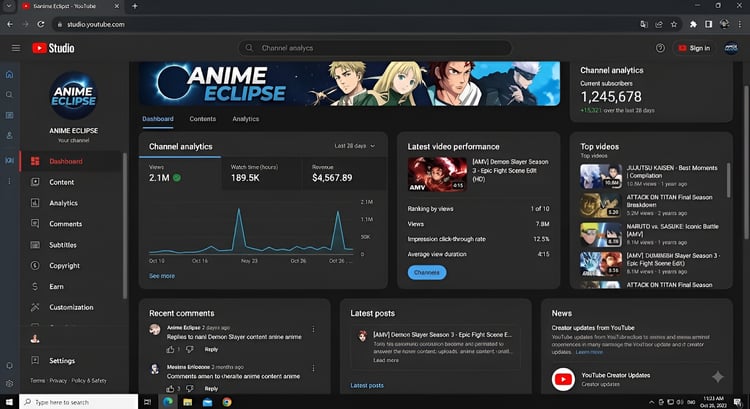Click Learn more in the News card
This screenshot has width=750, height=409.
(589, 352)
